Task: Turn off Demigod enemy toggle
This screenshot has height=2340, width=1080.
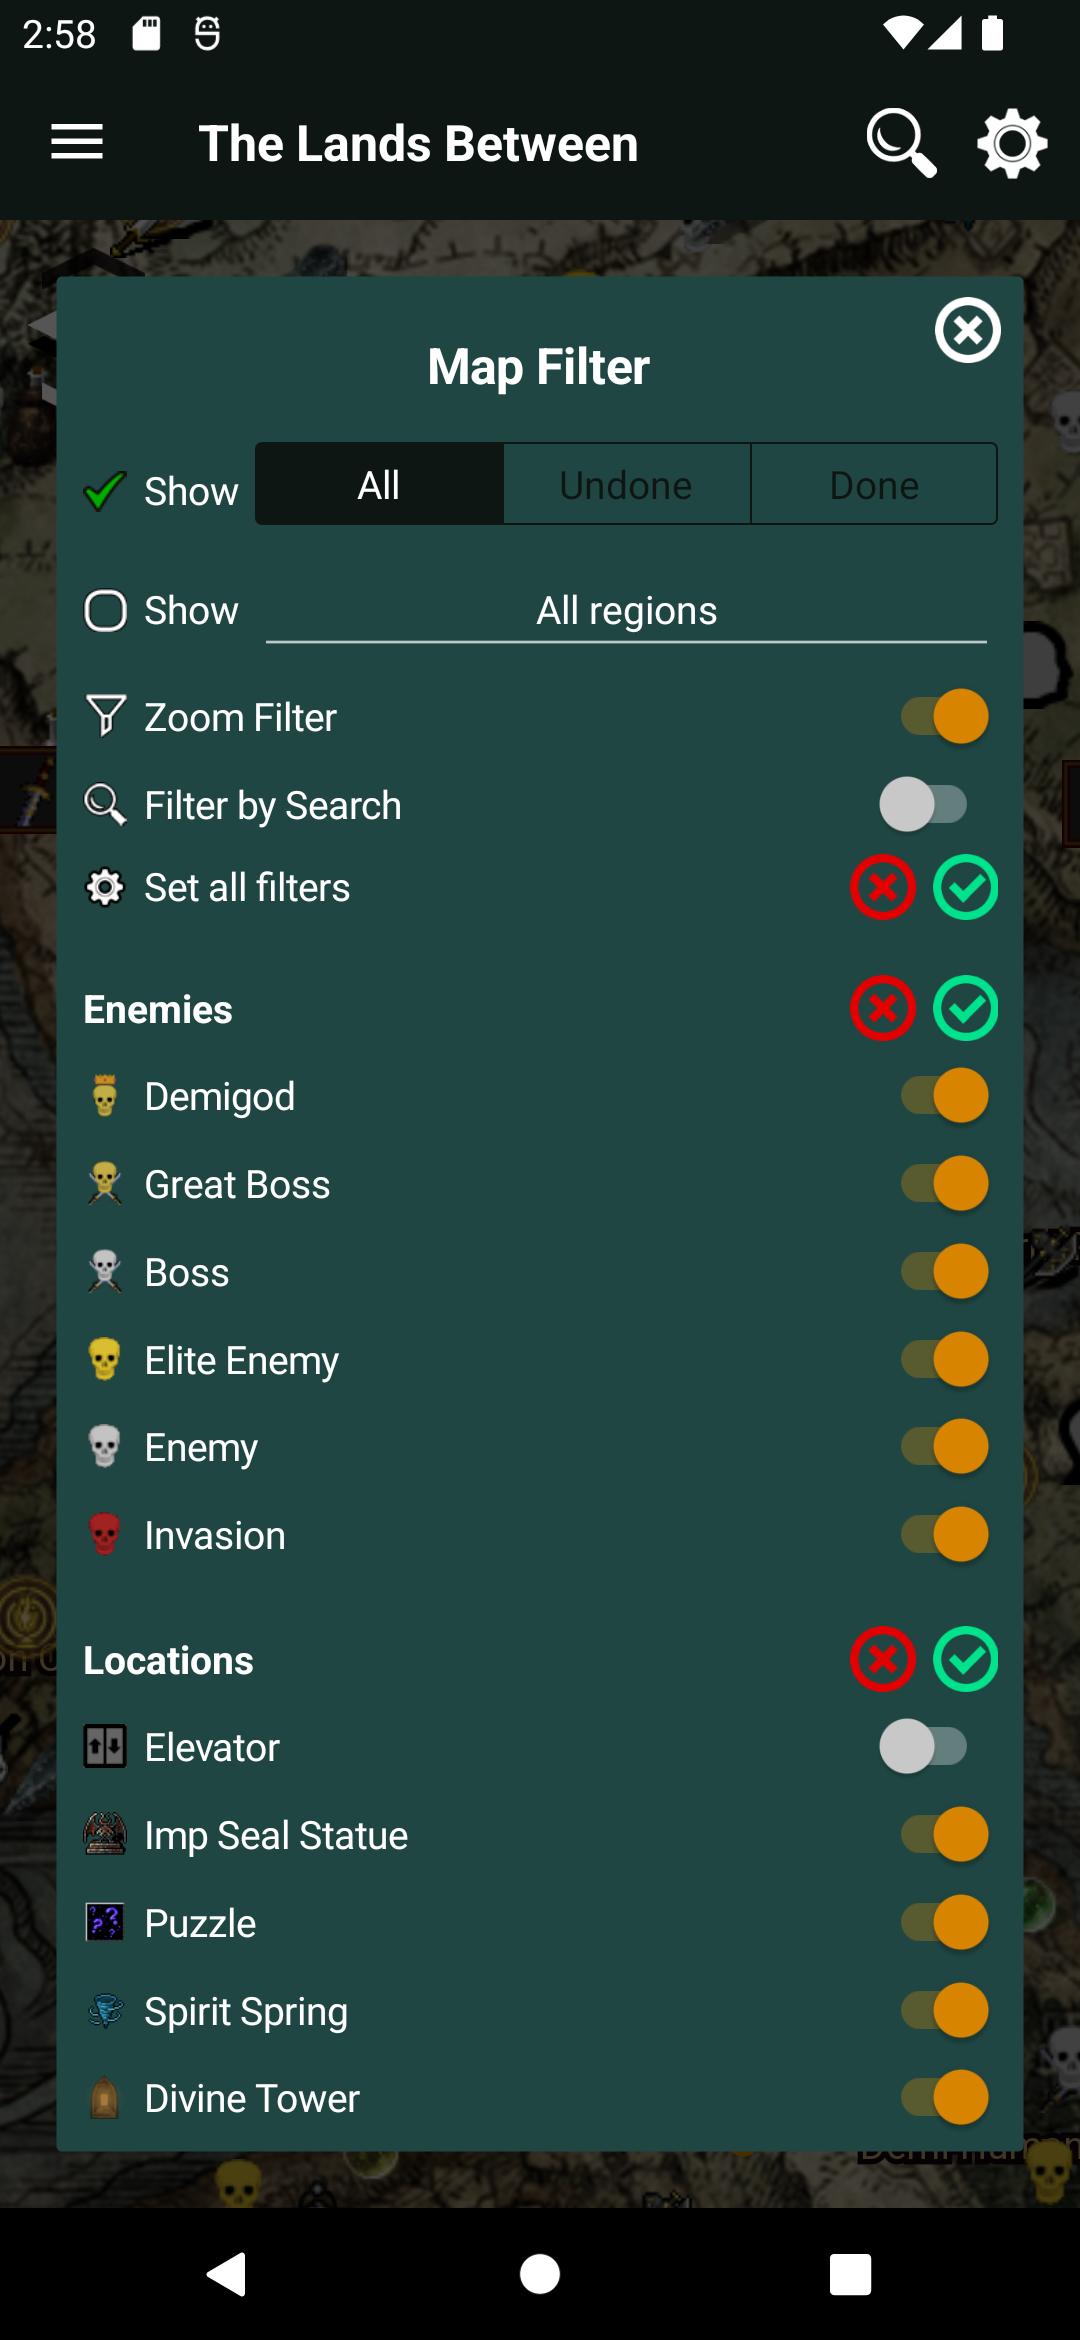Action: [x=944, y=1095]
